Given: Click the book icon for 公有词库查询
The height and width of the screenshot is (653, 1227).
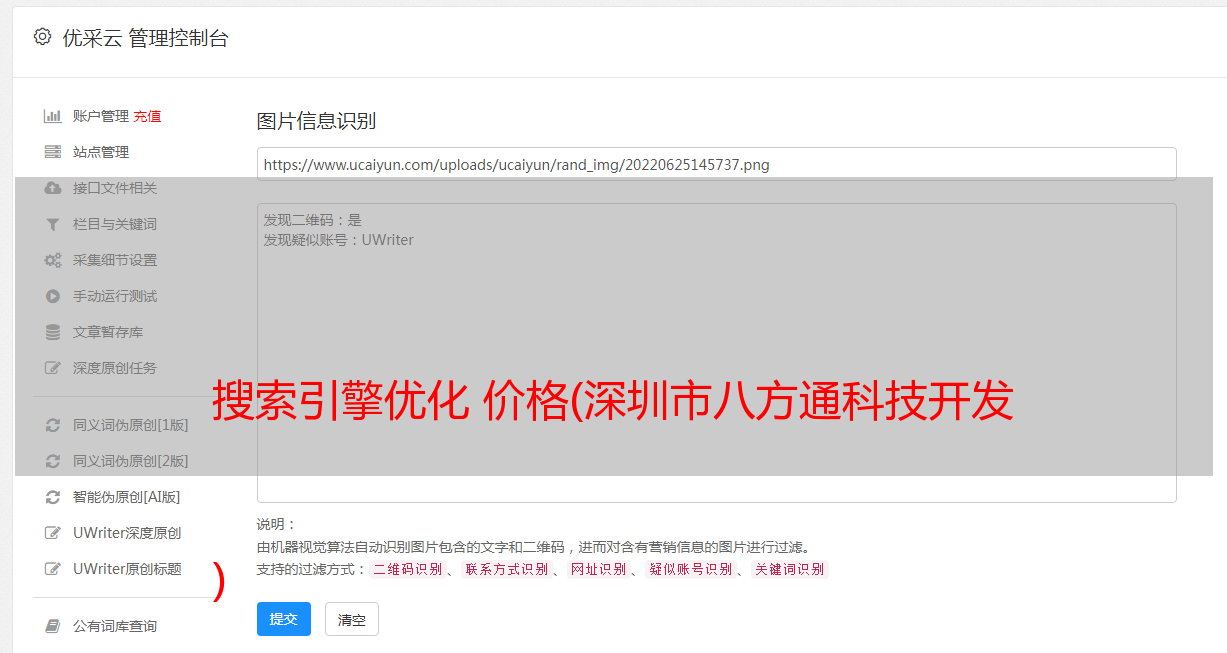Looking at the screenshot, I should (x=53, y=626).
